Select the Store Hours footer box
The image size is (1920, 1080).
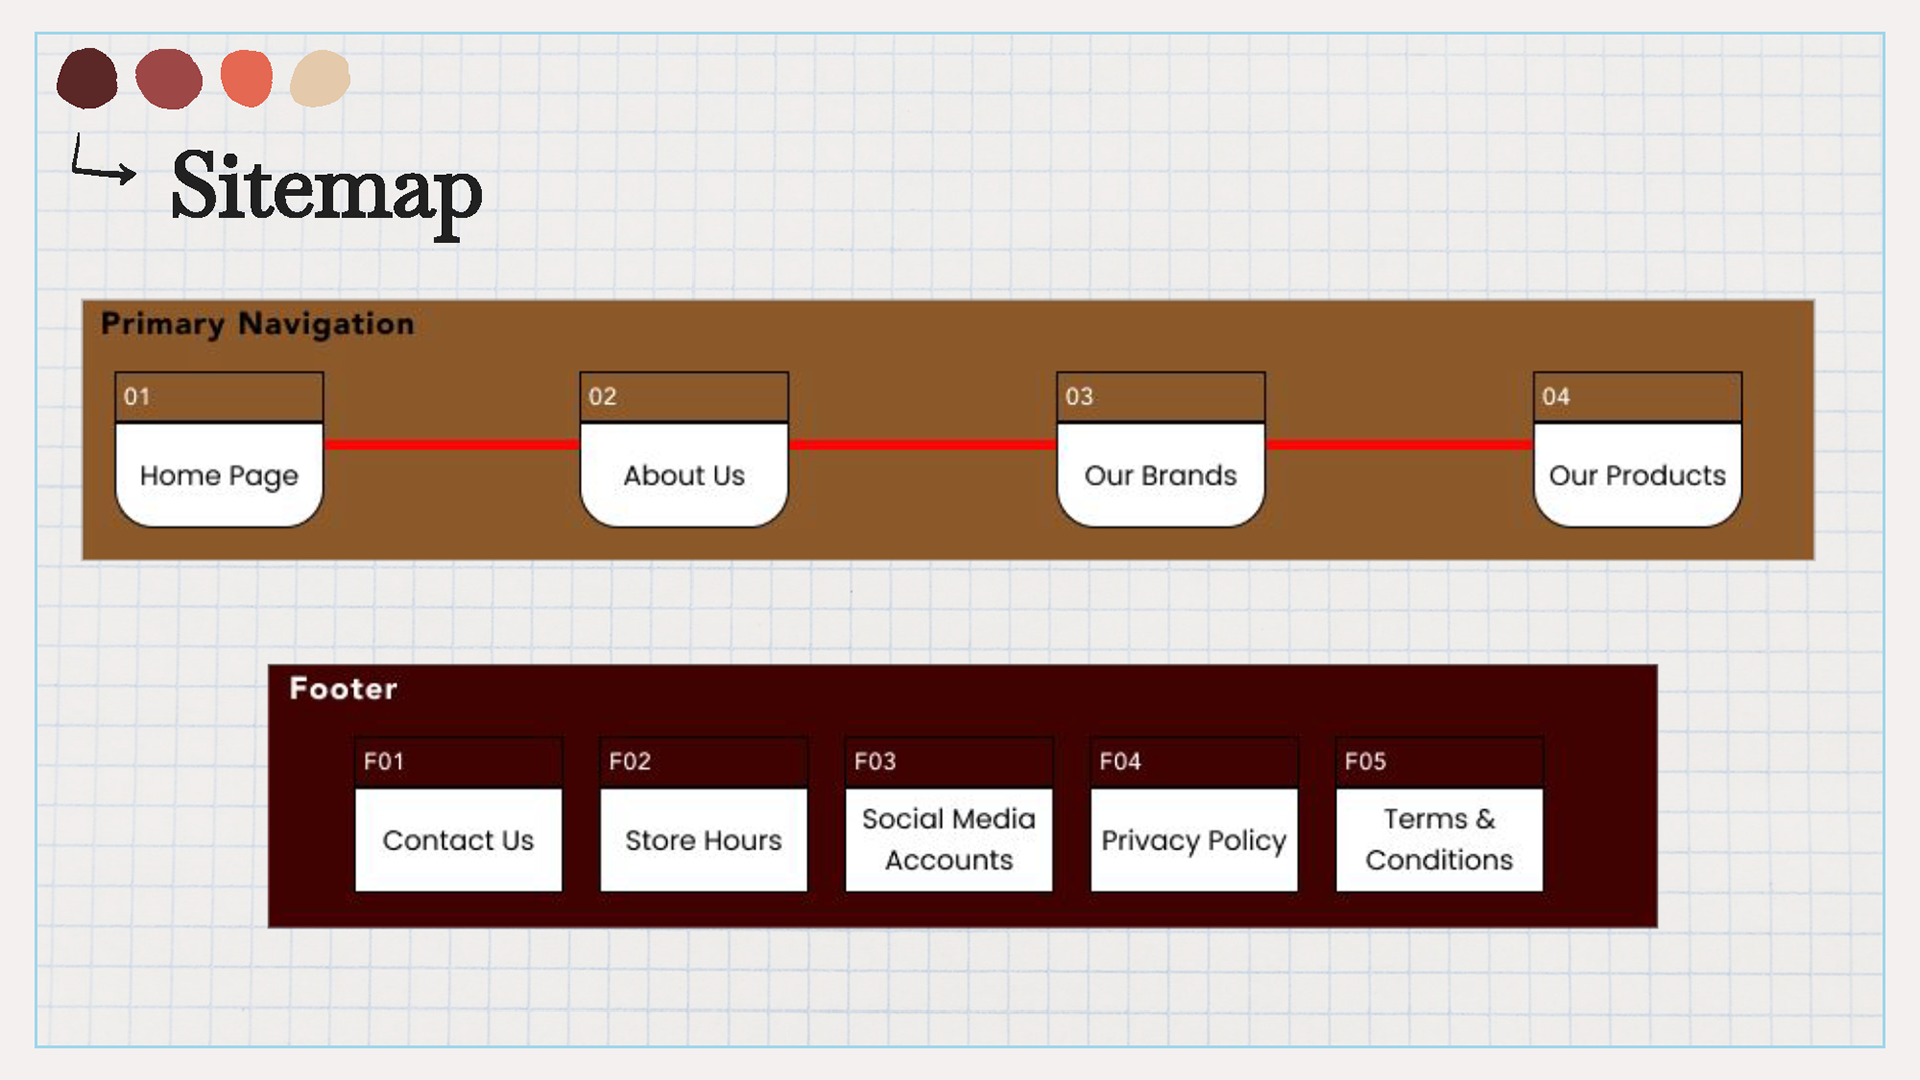point(703,840)
